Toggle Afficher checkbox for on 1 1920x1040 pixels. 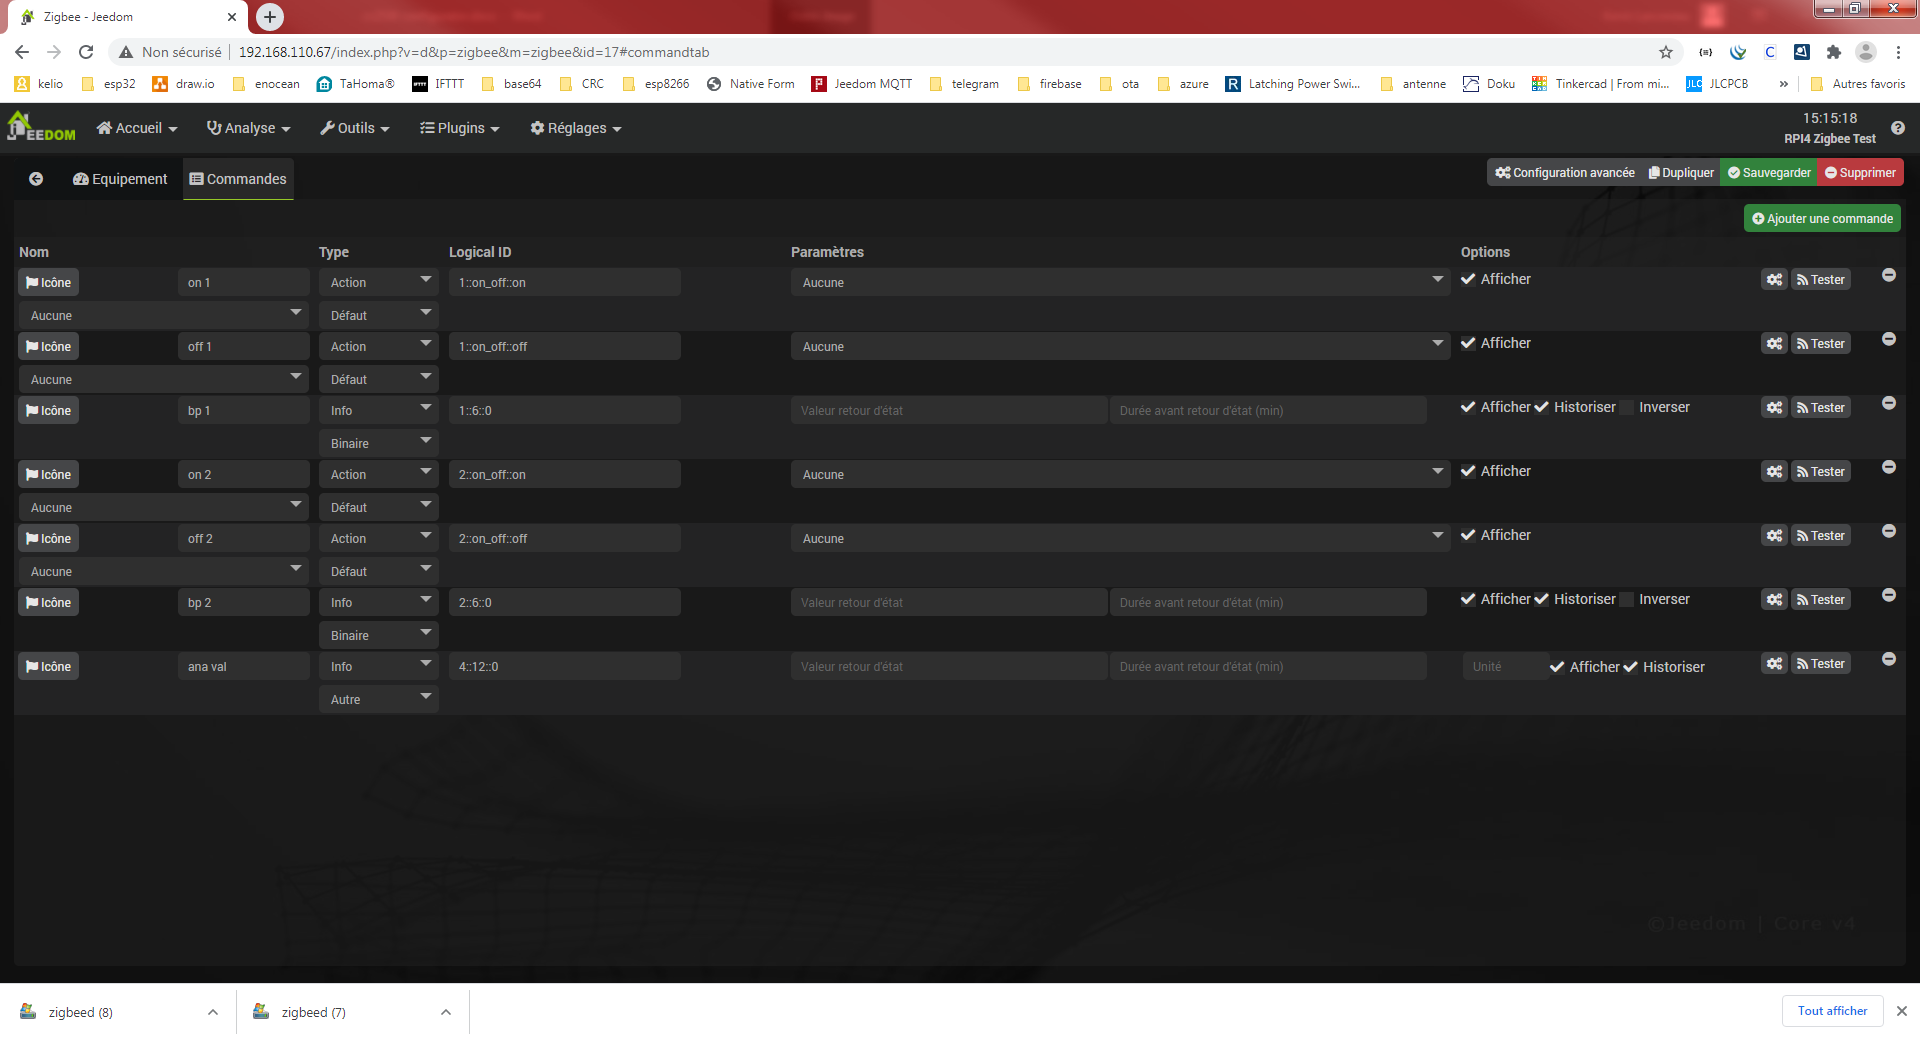[x=1468, y=279]
